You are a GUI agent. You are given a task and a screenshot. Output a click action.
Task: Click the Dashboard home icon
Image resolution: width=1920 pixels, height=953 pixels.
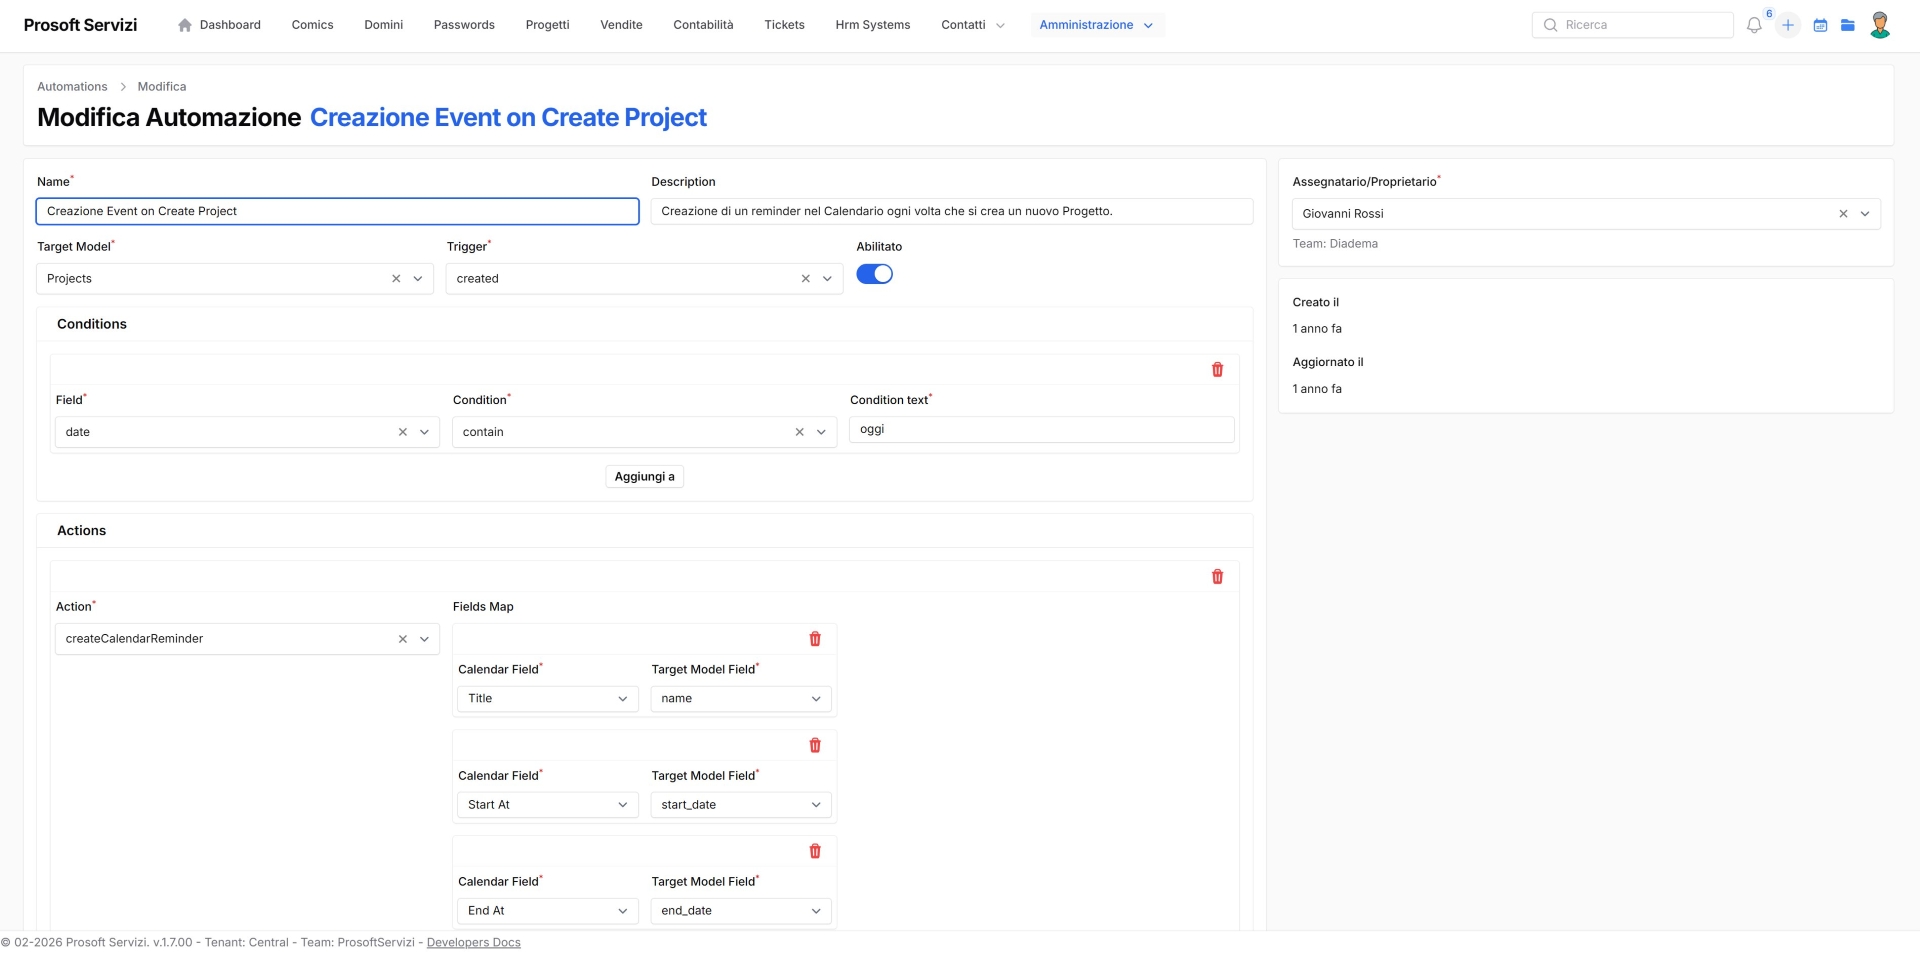(185, 25)
